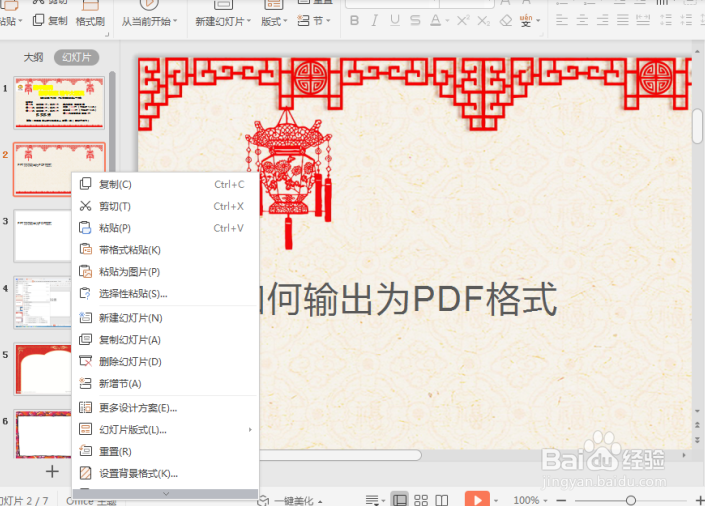
Task: Clear formatting with eraser icon
Action: pos(506,21)
